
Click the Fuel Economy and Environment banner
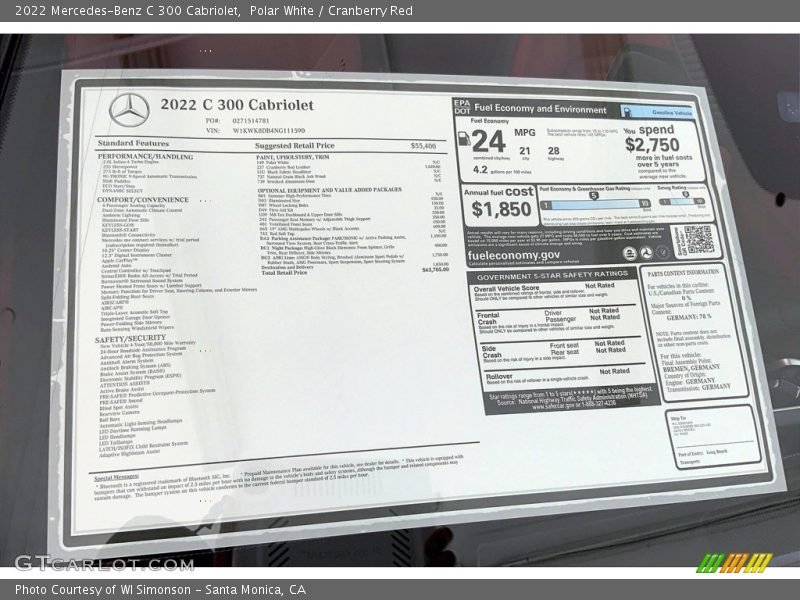tap(540, 109)
